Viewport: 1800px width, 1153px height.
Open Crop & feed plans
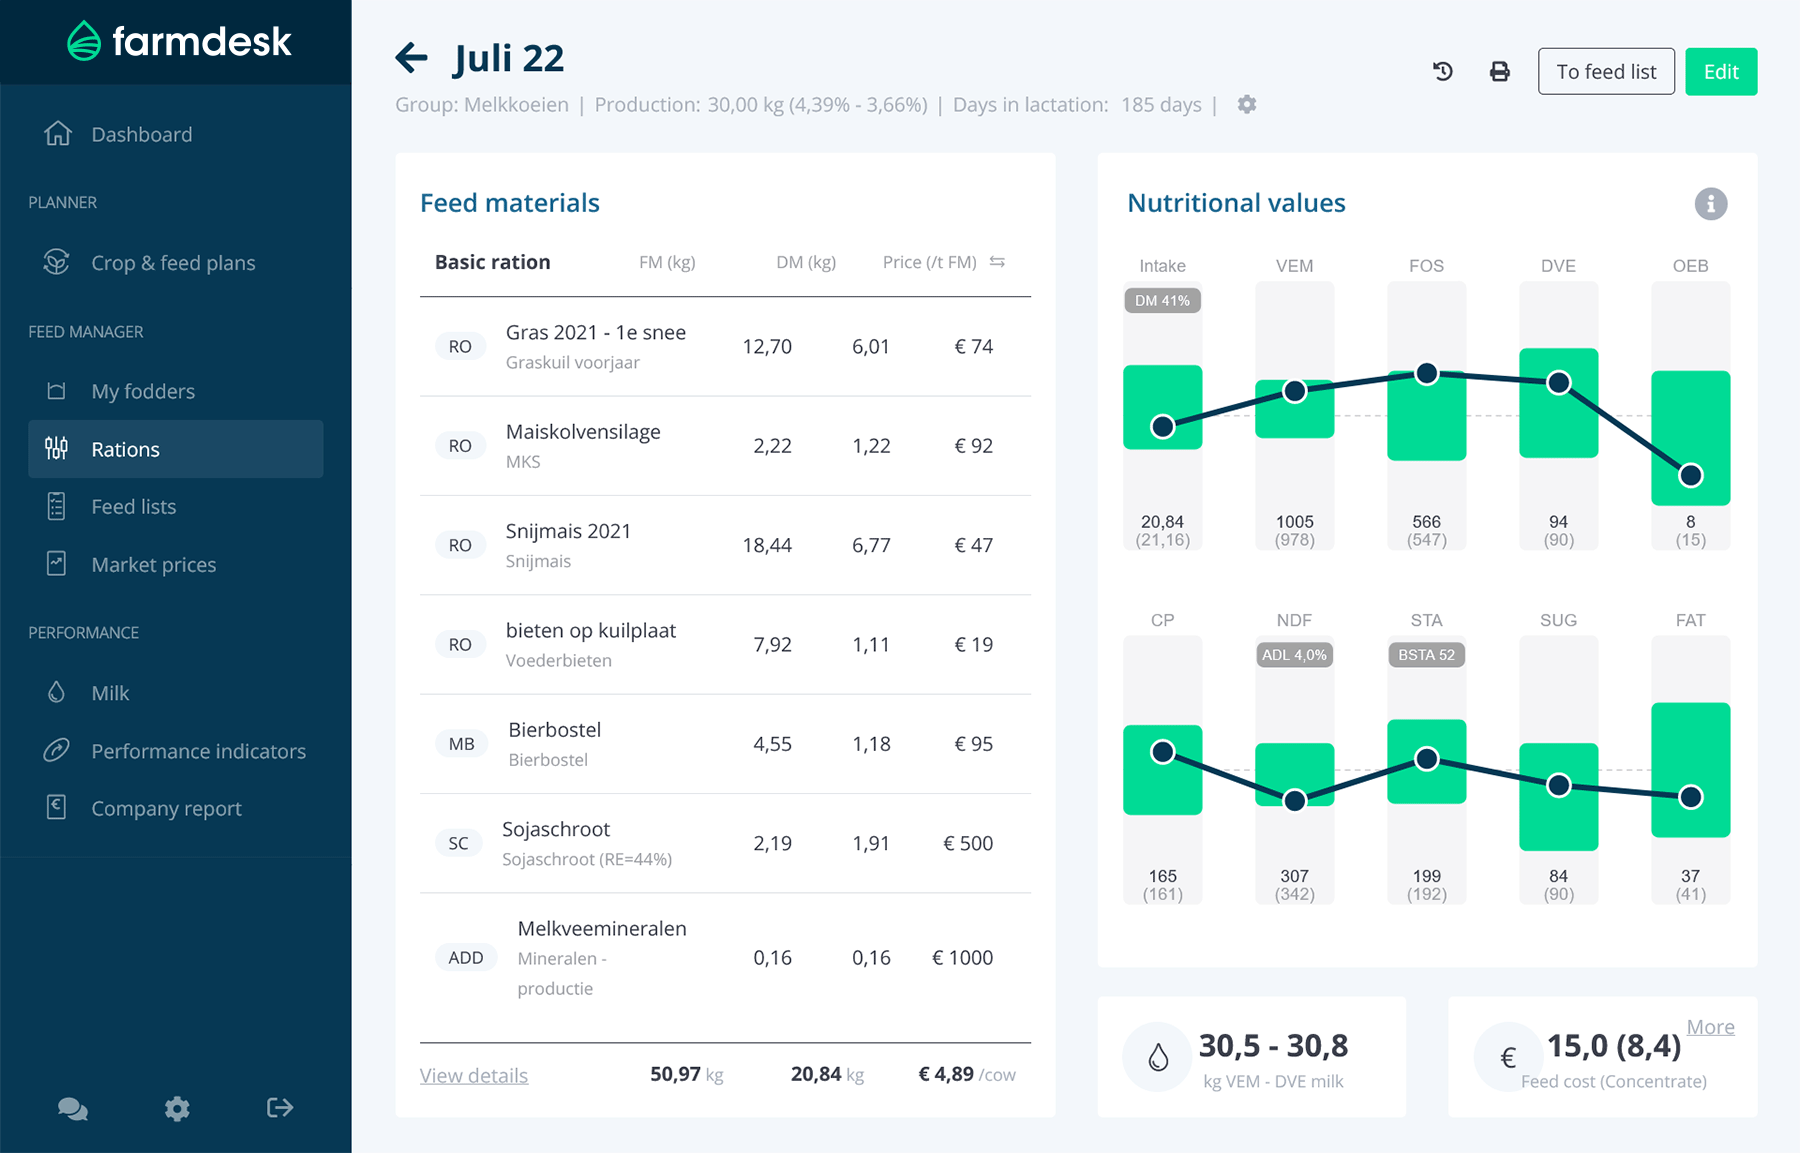click(172, 263)
